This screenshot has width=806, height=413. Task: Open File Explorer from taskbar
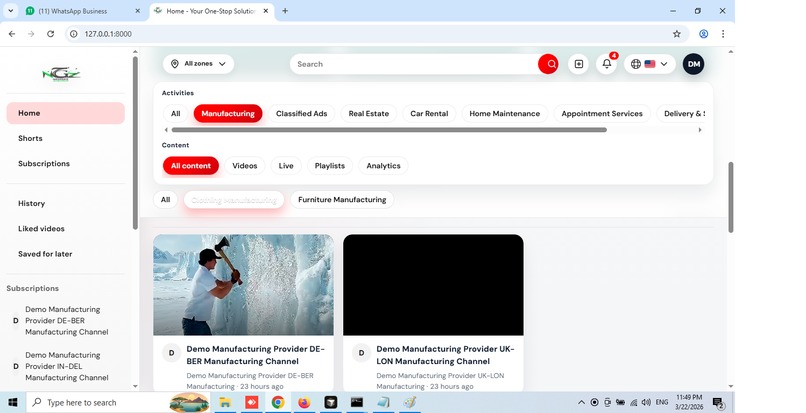[225, 402]
